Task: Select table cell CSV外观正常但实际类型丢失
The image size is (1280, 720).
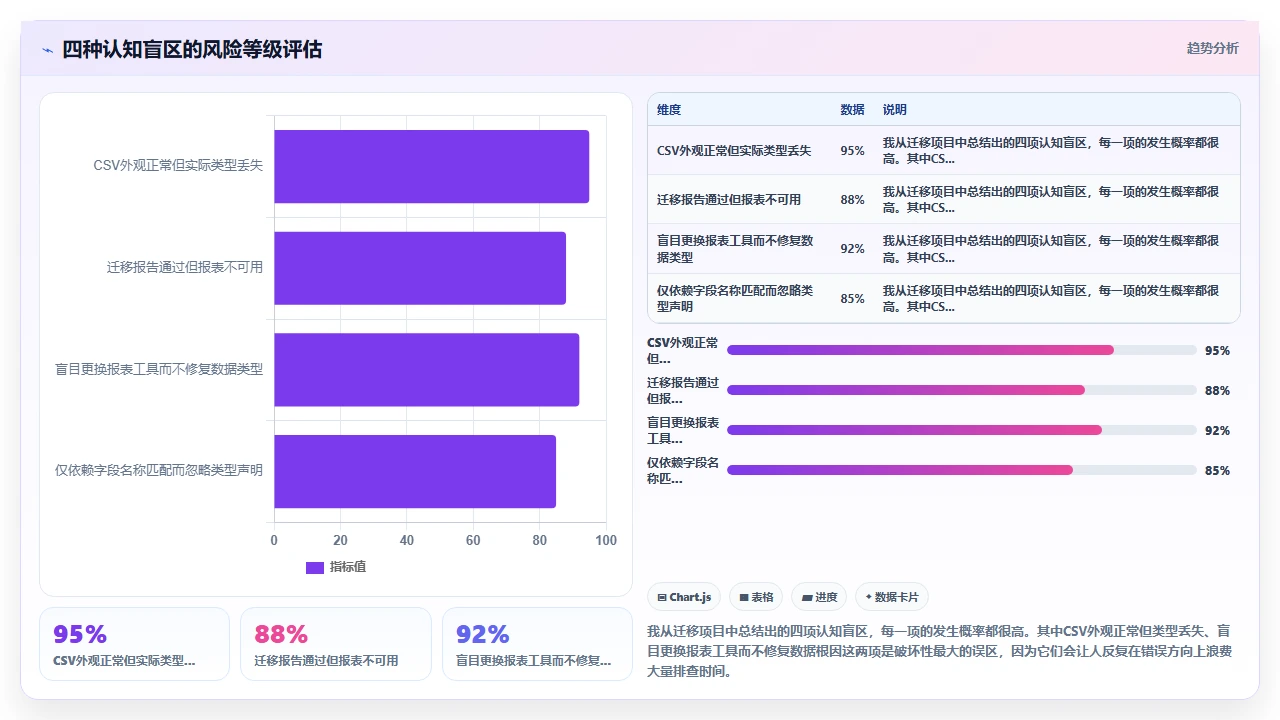Action: [734, 151]
